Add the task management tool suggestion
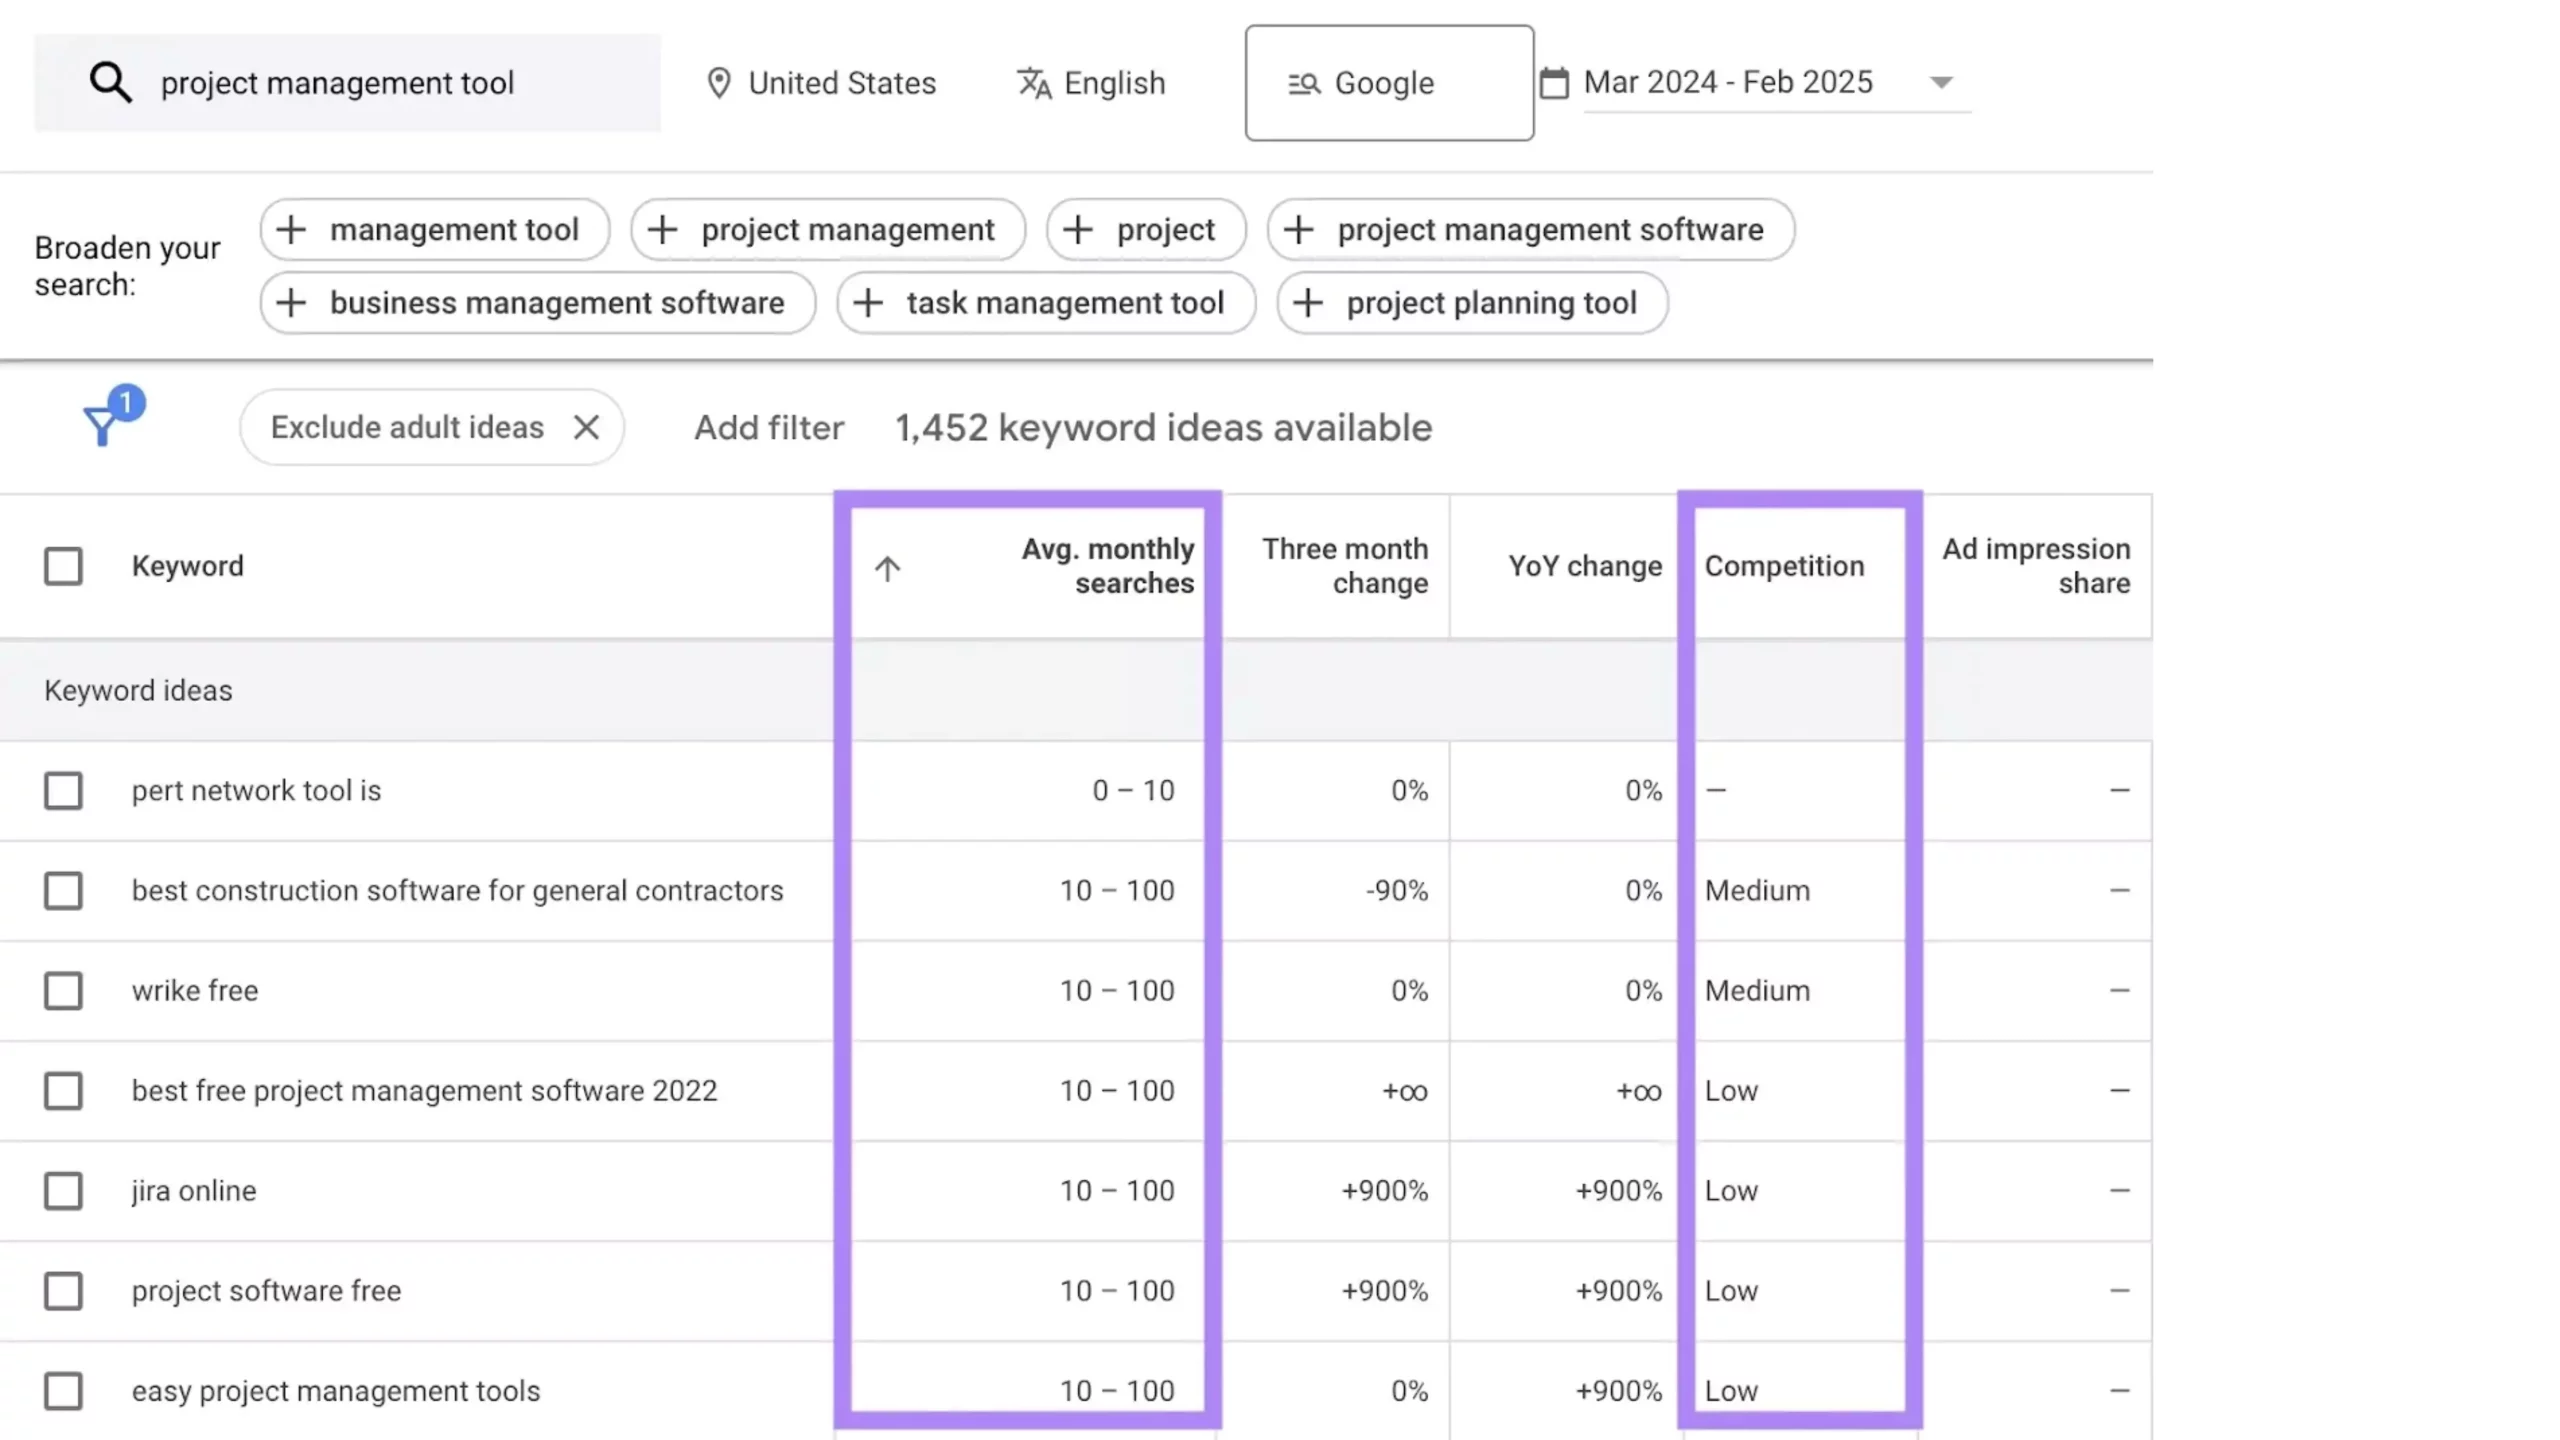Image resolution: width=2560 pixels, height=1440 pixels. coord(1046,303)
